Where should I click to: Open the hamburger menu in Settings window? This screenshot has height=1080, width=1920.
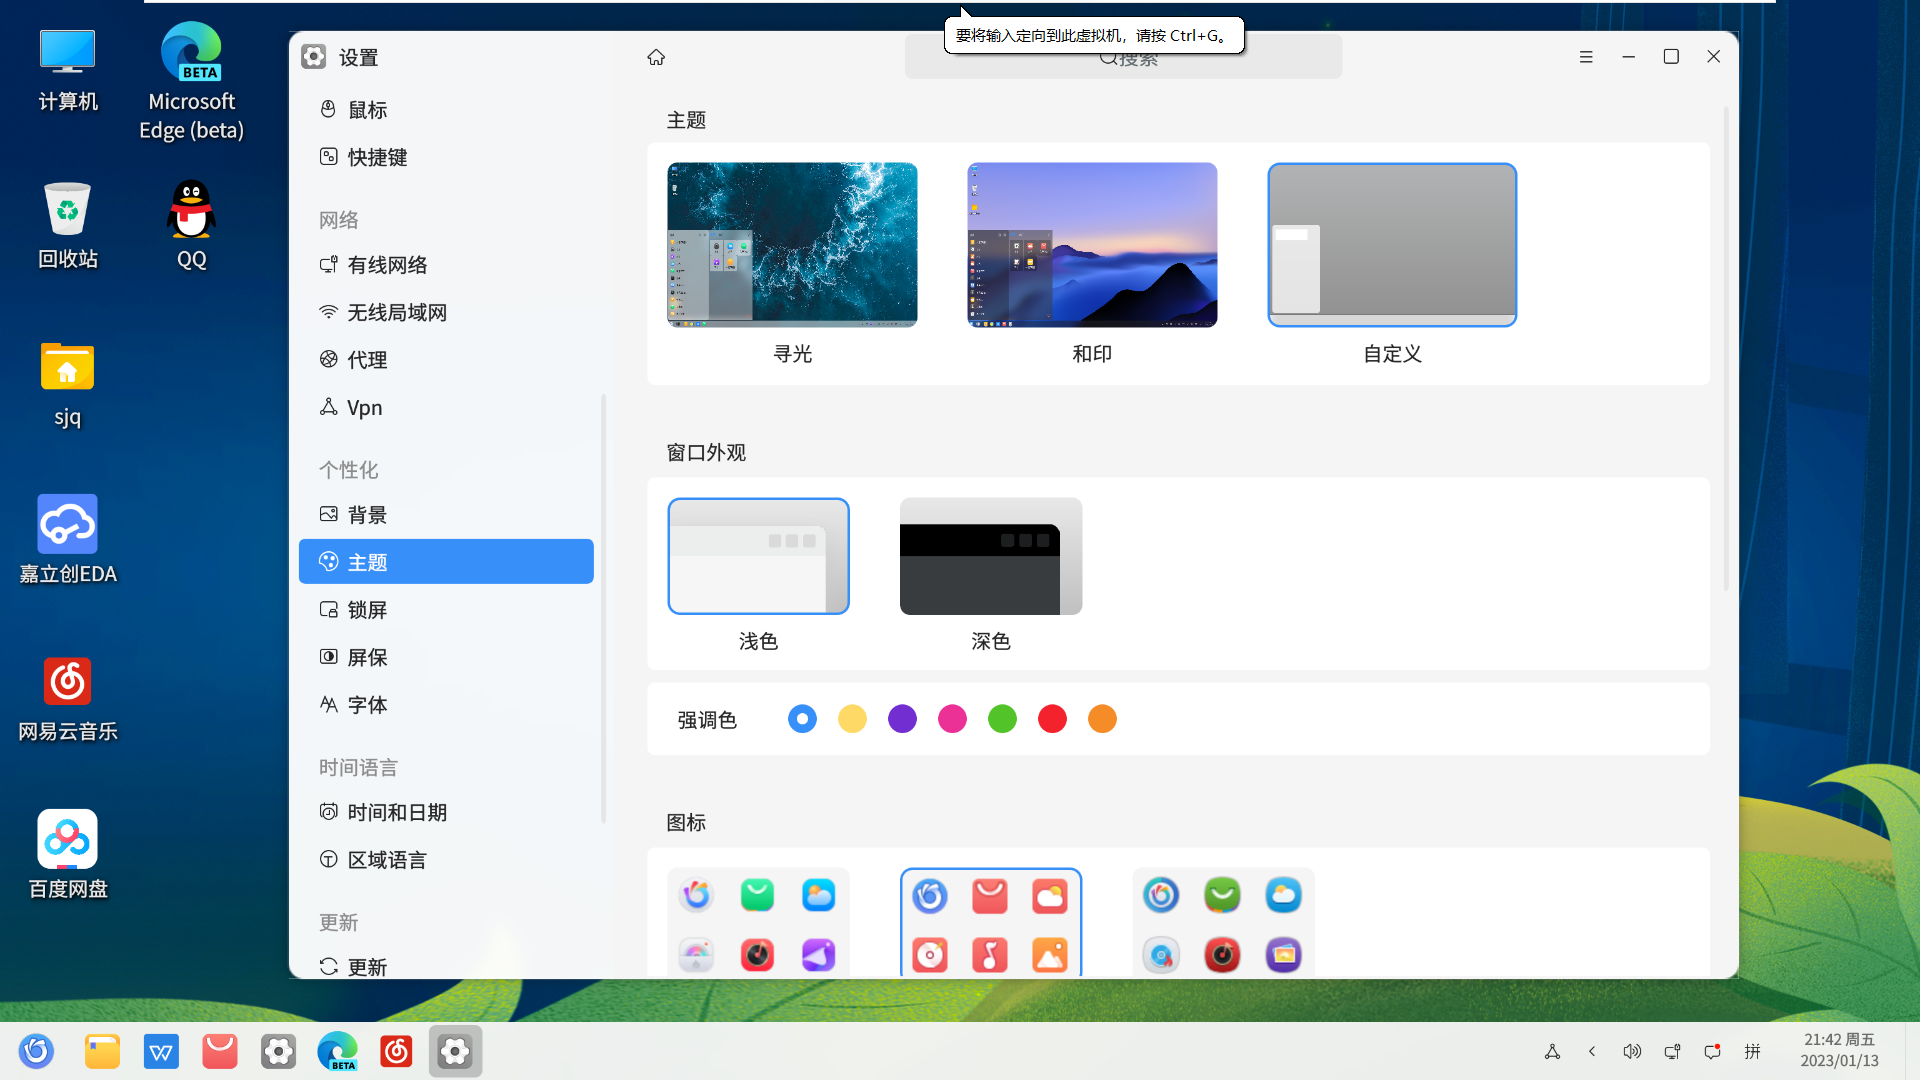click(x=1586, y=57)
